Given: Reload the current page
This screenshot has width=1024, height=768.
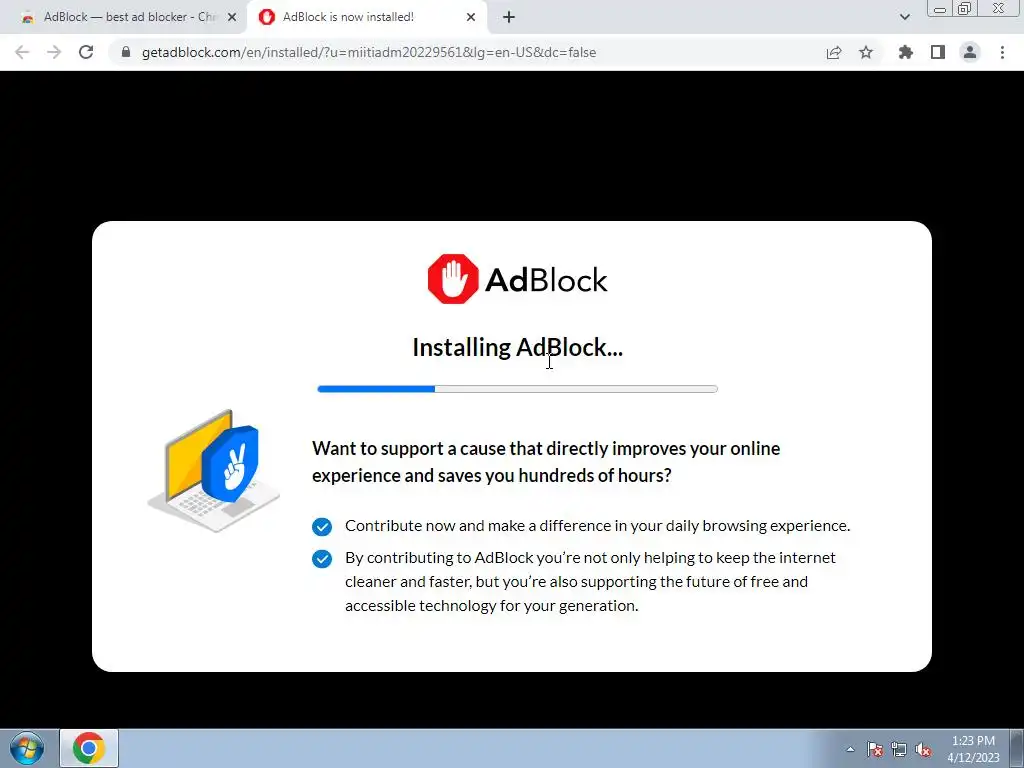Looking at the screenshot, I should point(86,52).
